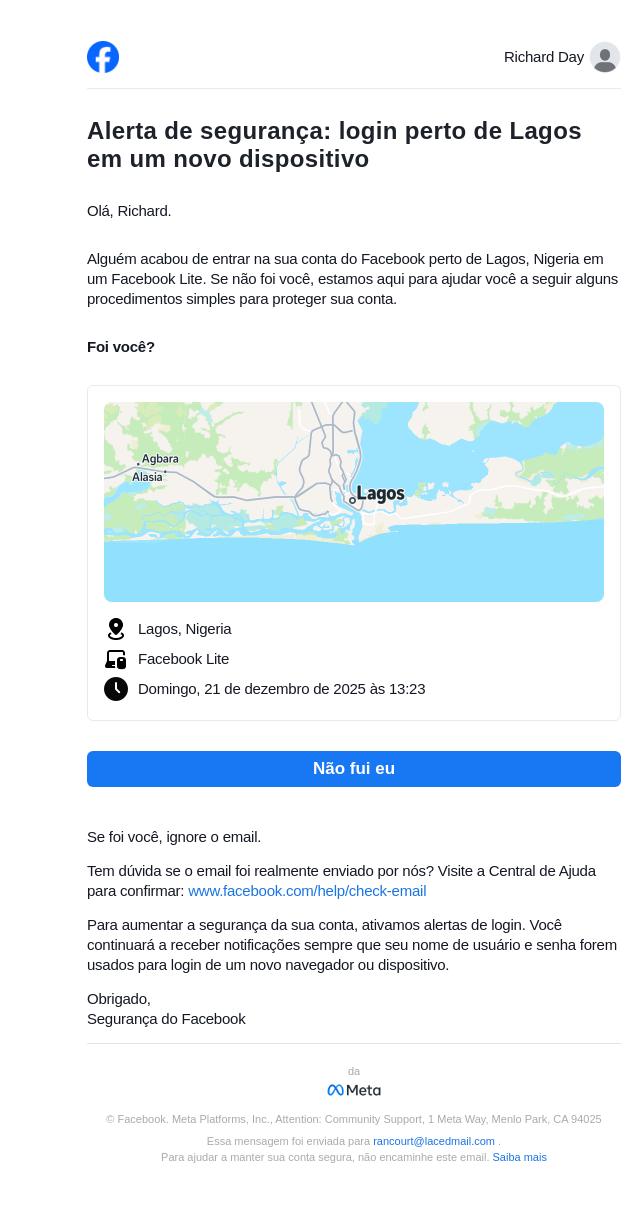Image resolution: width=624 pixels, height=1213 pixels.
Task: Click the clock icon beside the date
Action: [x=116, y=689]
